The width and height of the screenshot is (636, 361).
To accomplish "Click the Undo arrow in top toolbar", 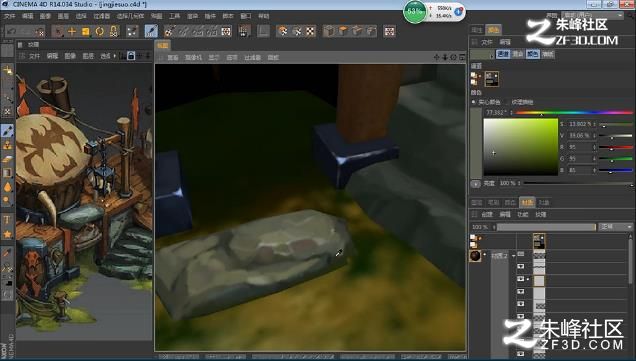I will (x=12, y=31).
